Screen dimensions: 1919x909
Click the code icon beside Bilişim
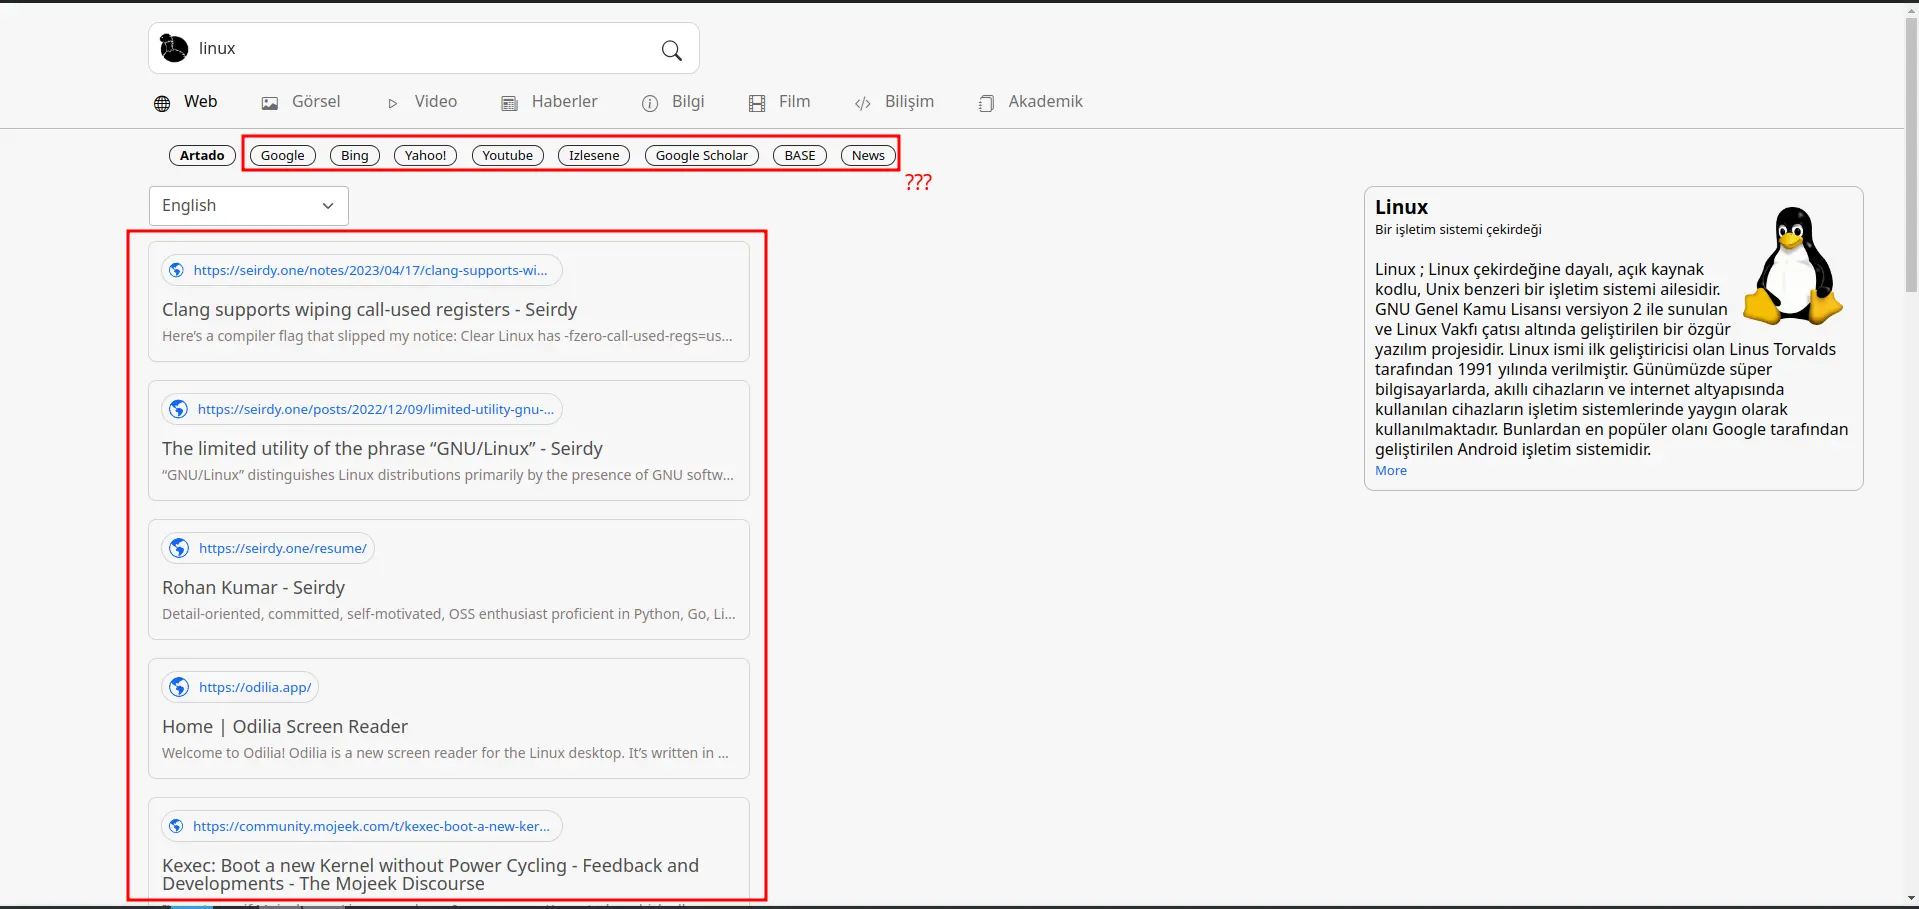[x=863, y=103]
